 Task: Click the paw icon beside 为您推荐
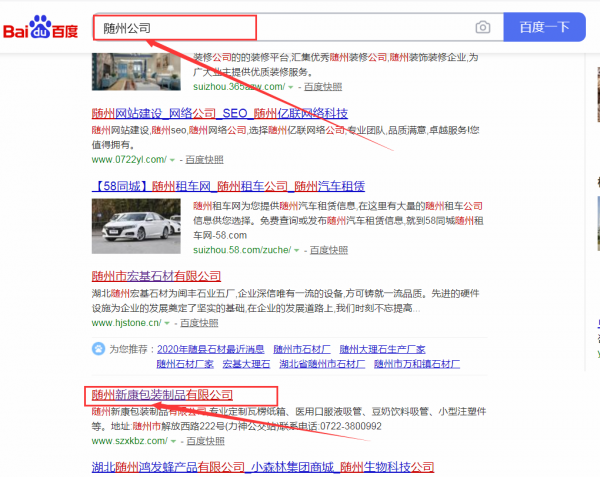98,348
